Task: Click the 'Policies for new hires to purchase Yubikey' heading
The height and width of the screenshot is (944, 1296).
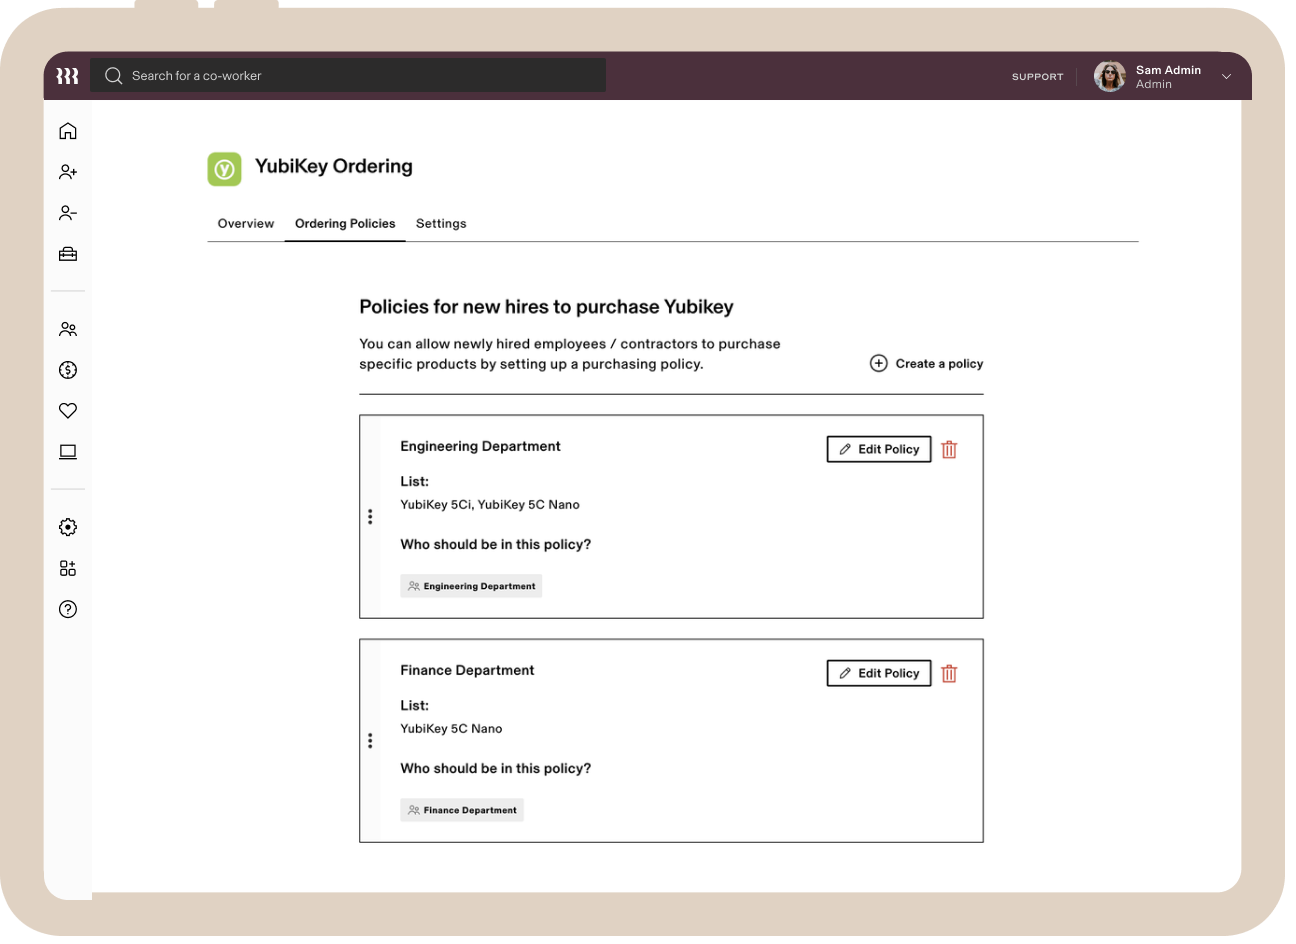Action: (546, 307)
